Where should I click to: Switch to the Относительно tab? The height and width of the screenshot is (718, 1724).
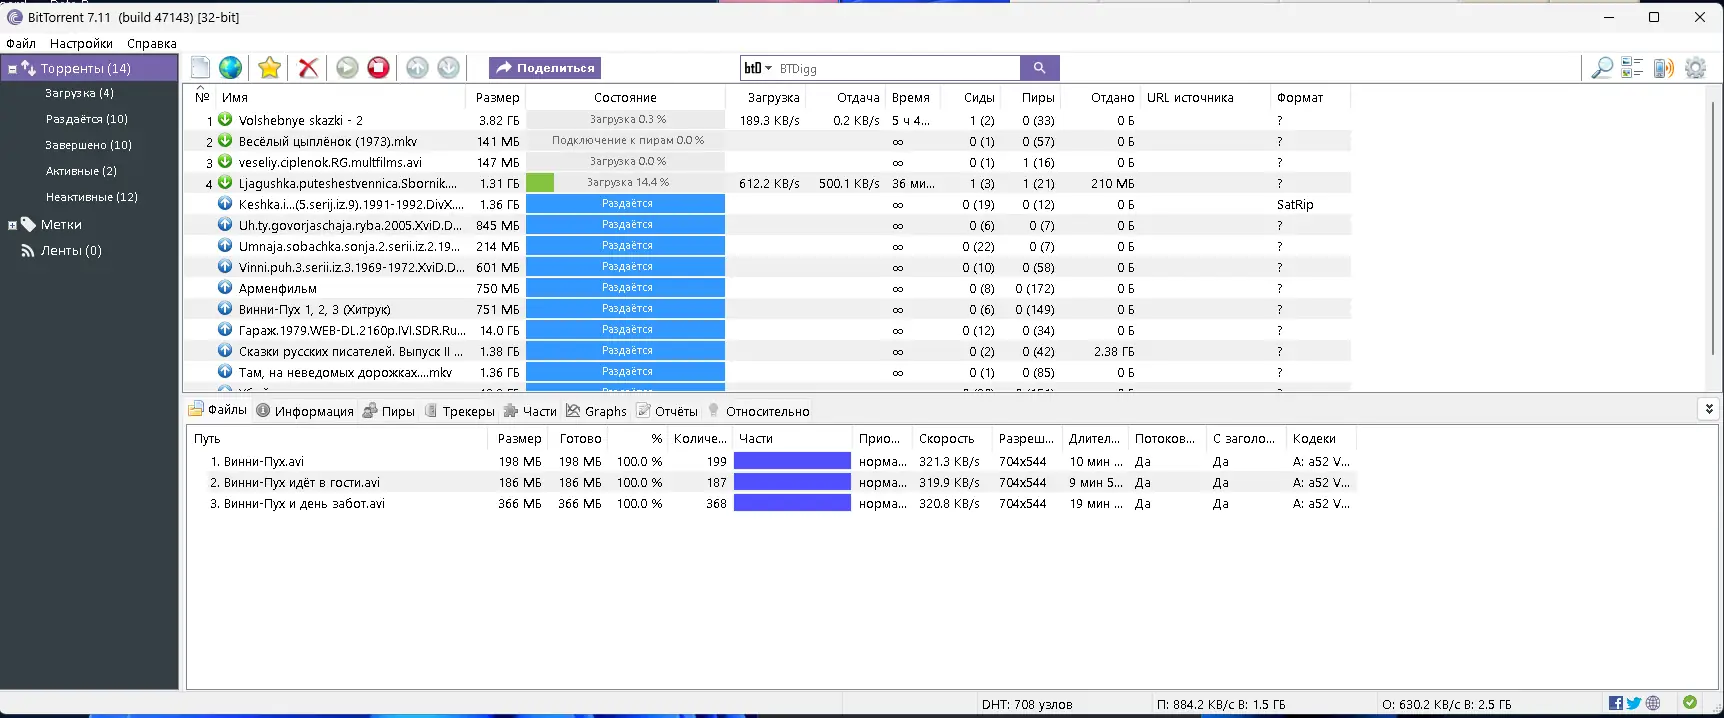(758, 411)
